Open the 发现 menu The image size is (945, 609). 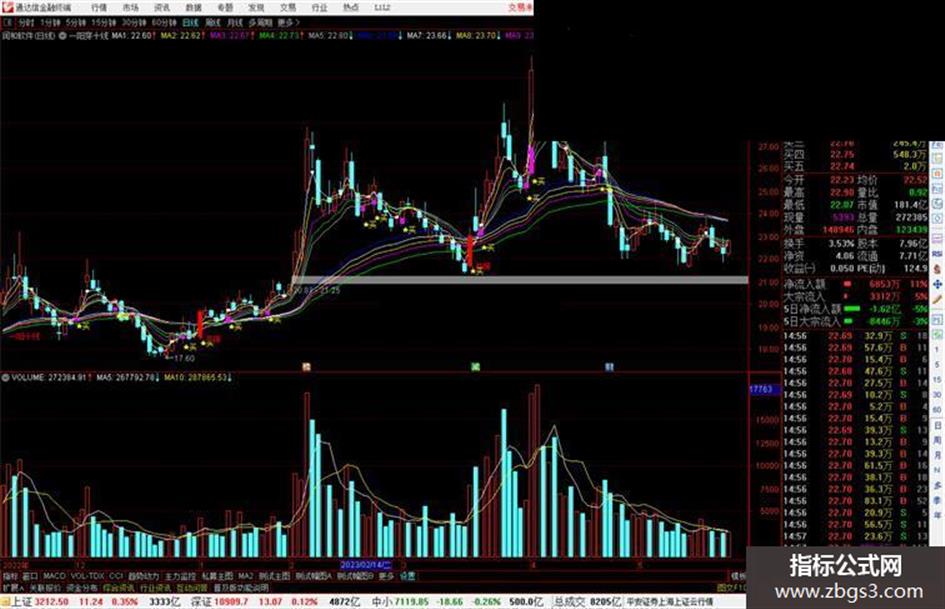[x=256, y=8]
